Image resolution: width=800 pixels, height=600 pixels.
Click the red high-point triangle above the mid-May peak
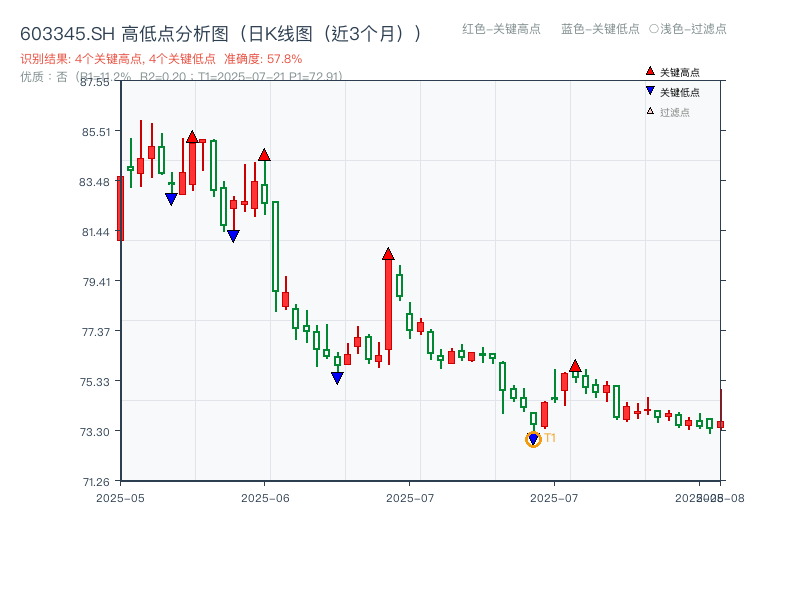[x=191, y=135]
